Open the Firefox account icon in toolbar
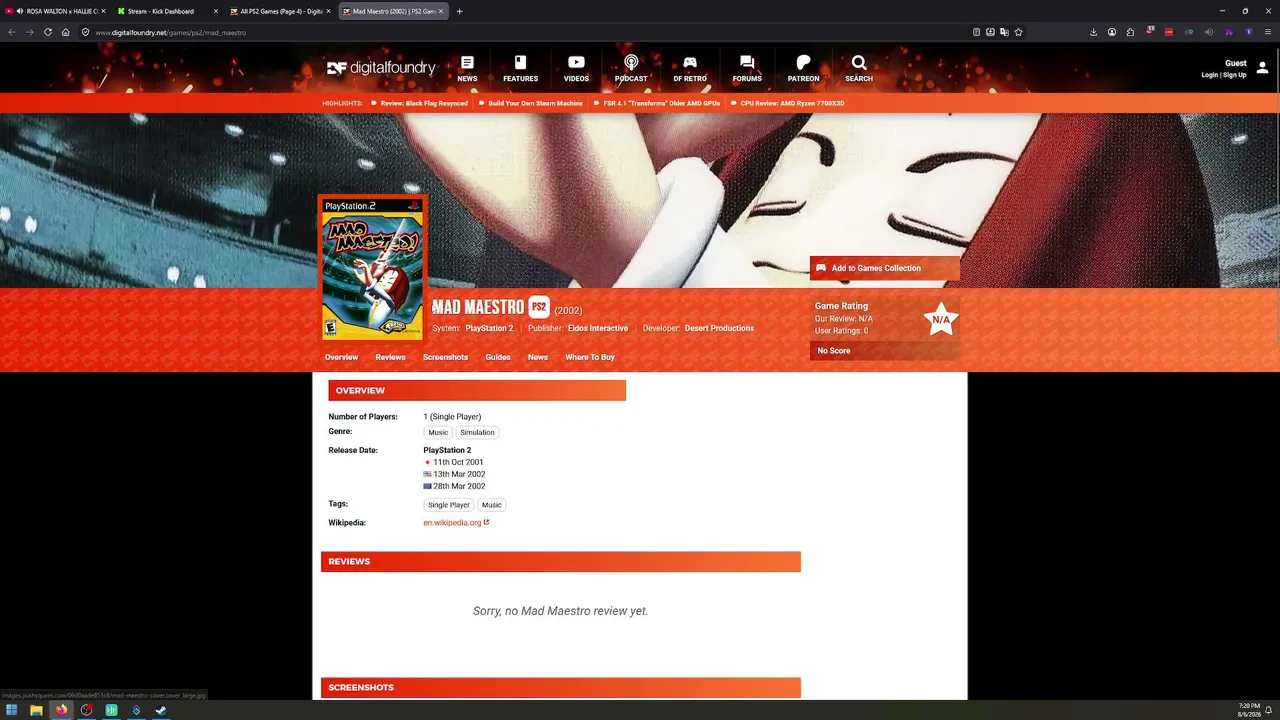Viewport: 1280px width, 720px height. click(1111, 32)
